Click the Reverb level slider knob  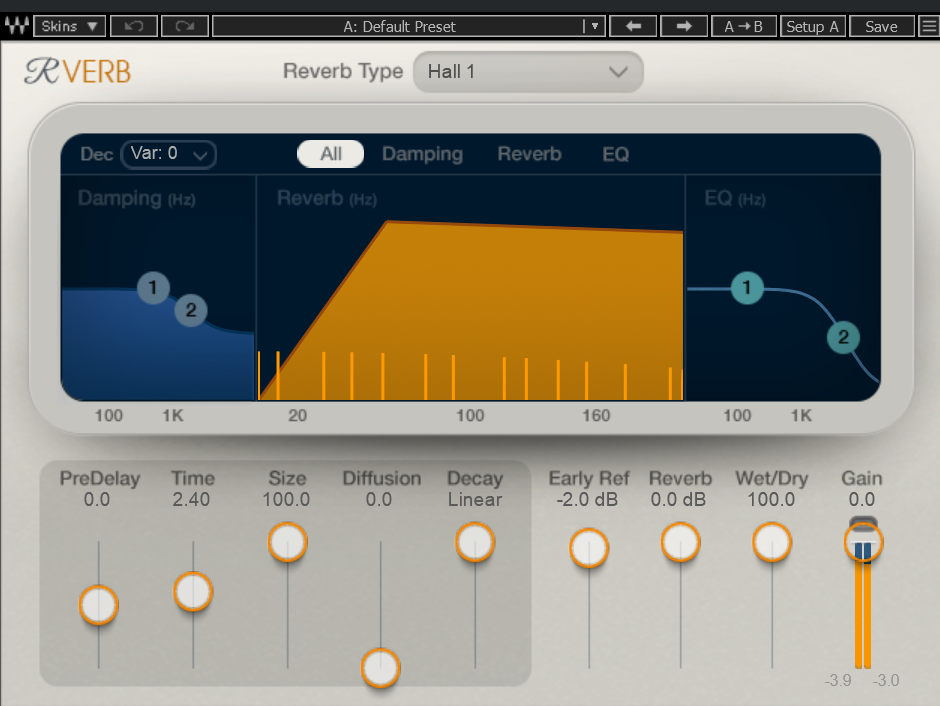click(680, 542)
